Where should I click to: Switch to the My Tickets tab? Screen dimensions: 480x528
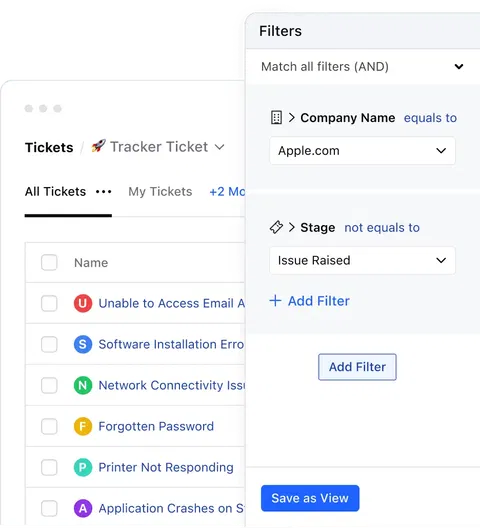tap(160, 192)
